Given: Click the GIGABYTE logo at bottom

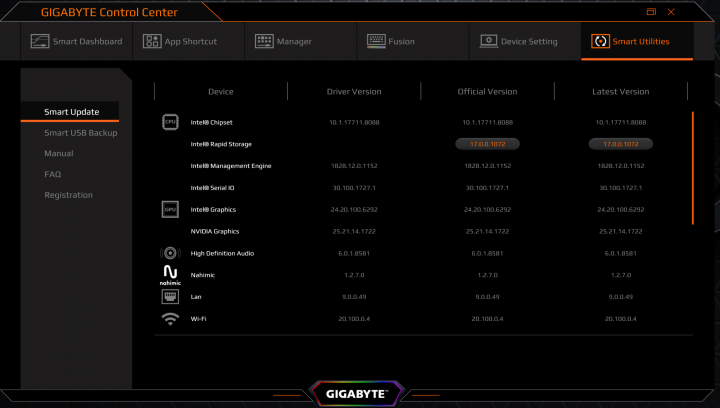Looking at the screenshot, I should coord(356,393).
